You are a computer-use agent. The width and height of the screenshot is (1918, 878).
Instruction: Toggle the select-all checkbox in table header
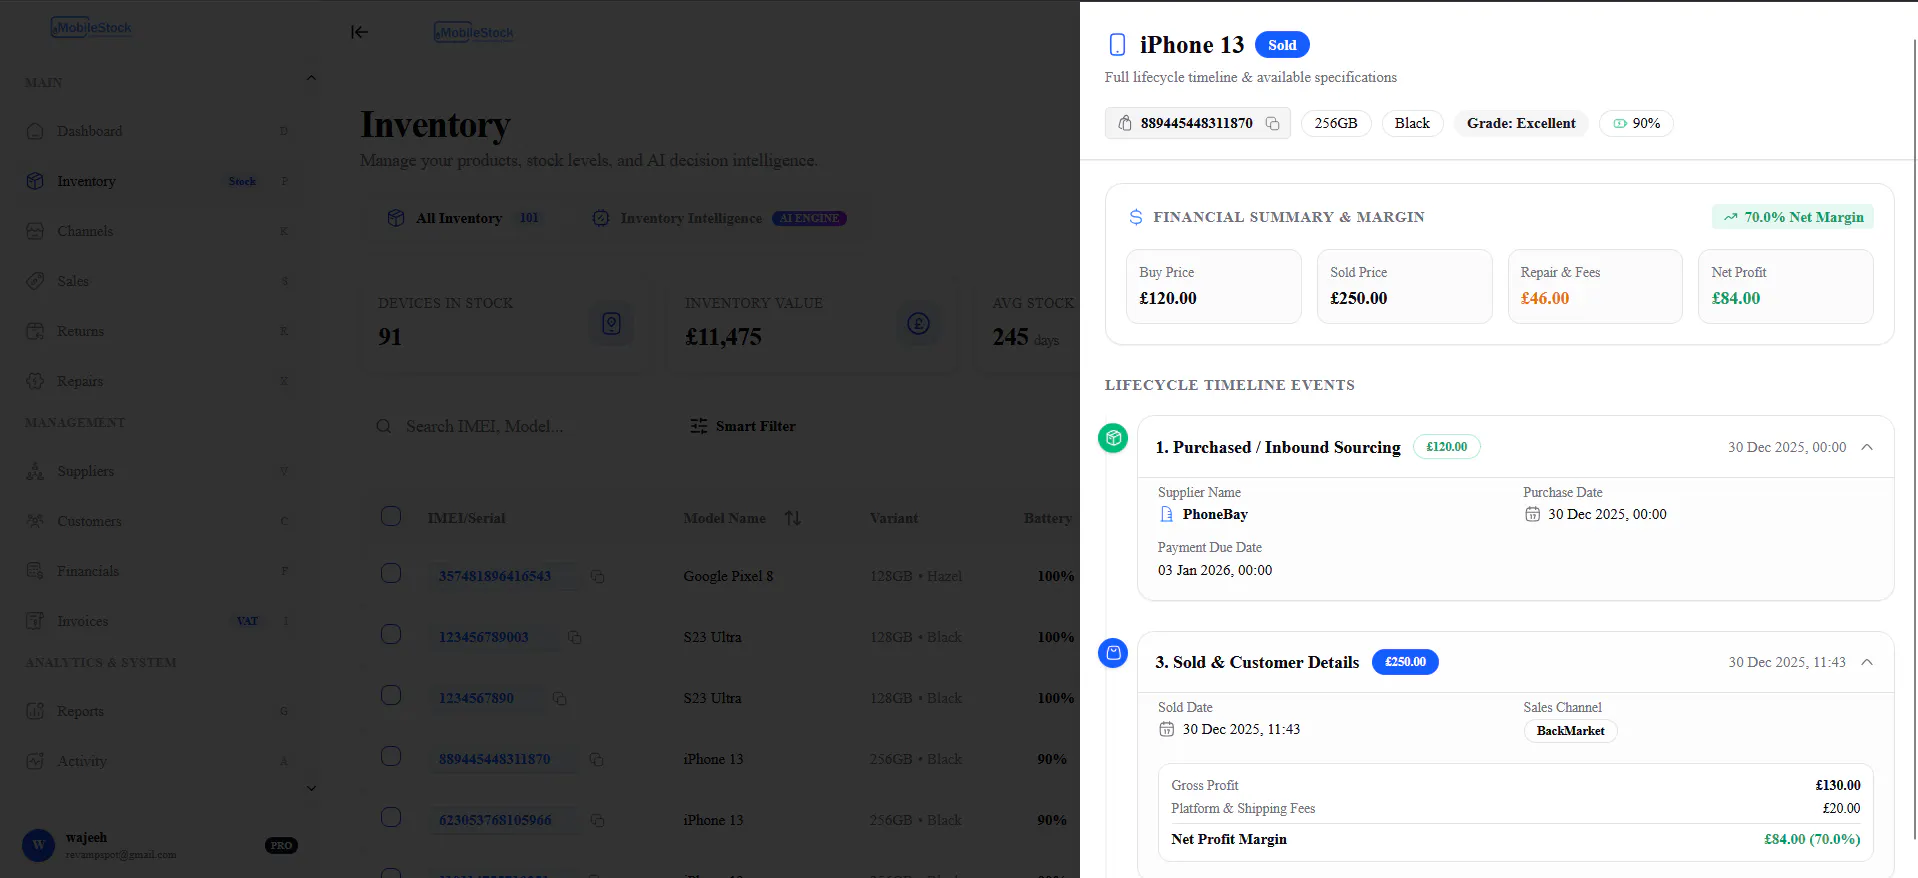tap(391, 516)
